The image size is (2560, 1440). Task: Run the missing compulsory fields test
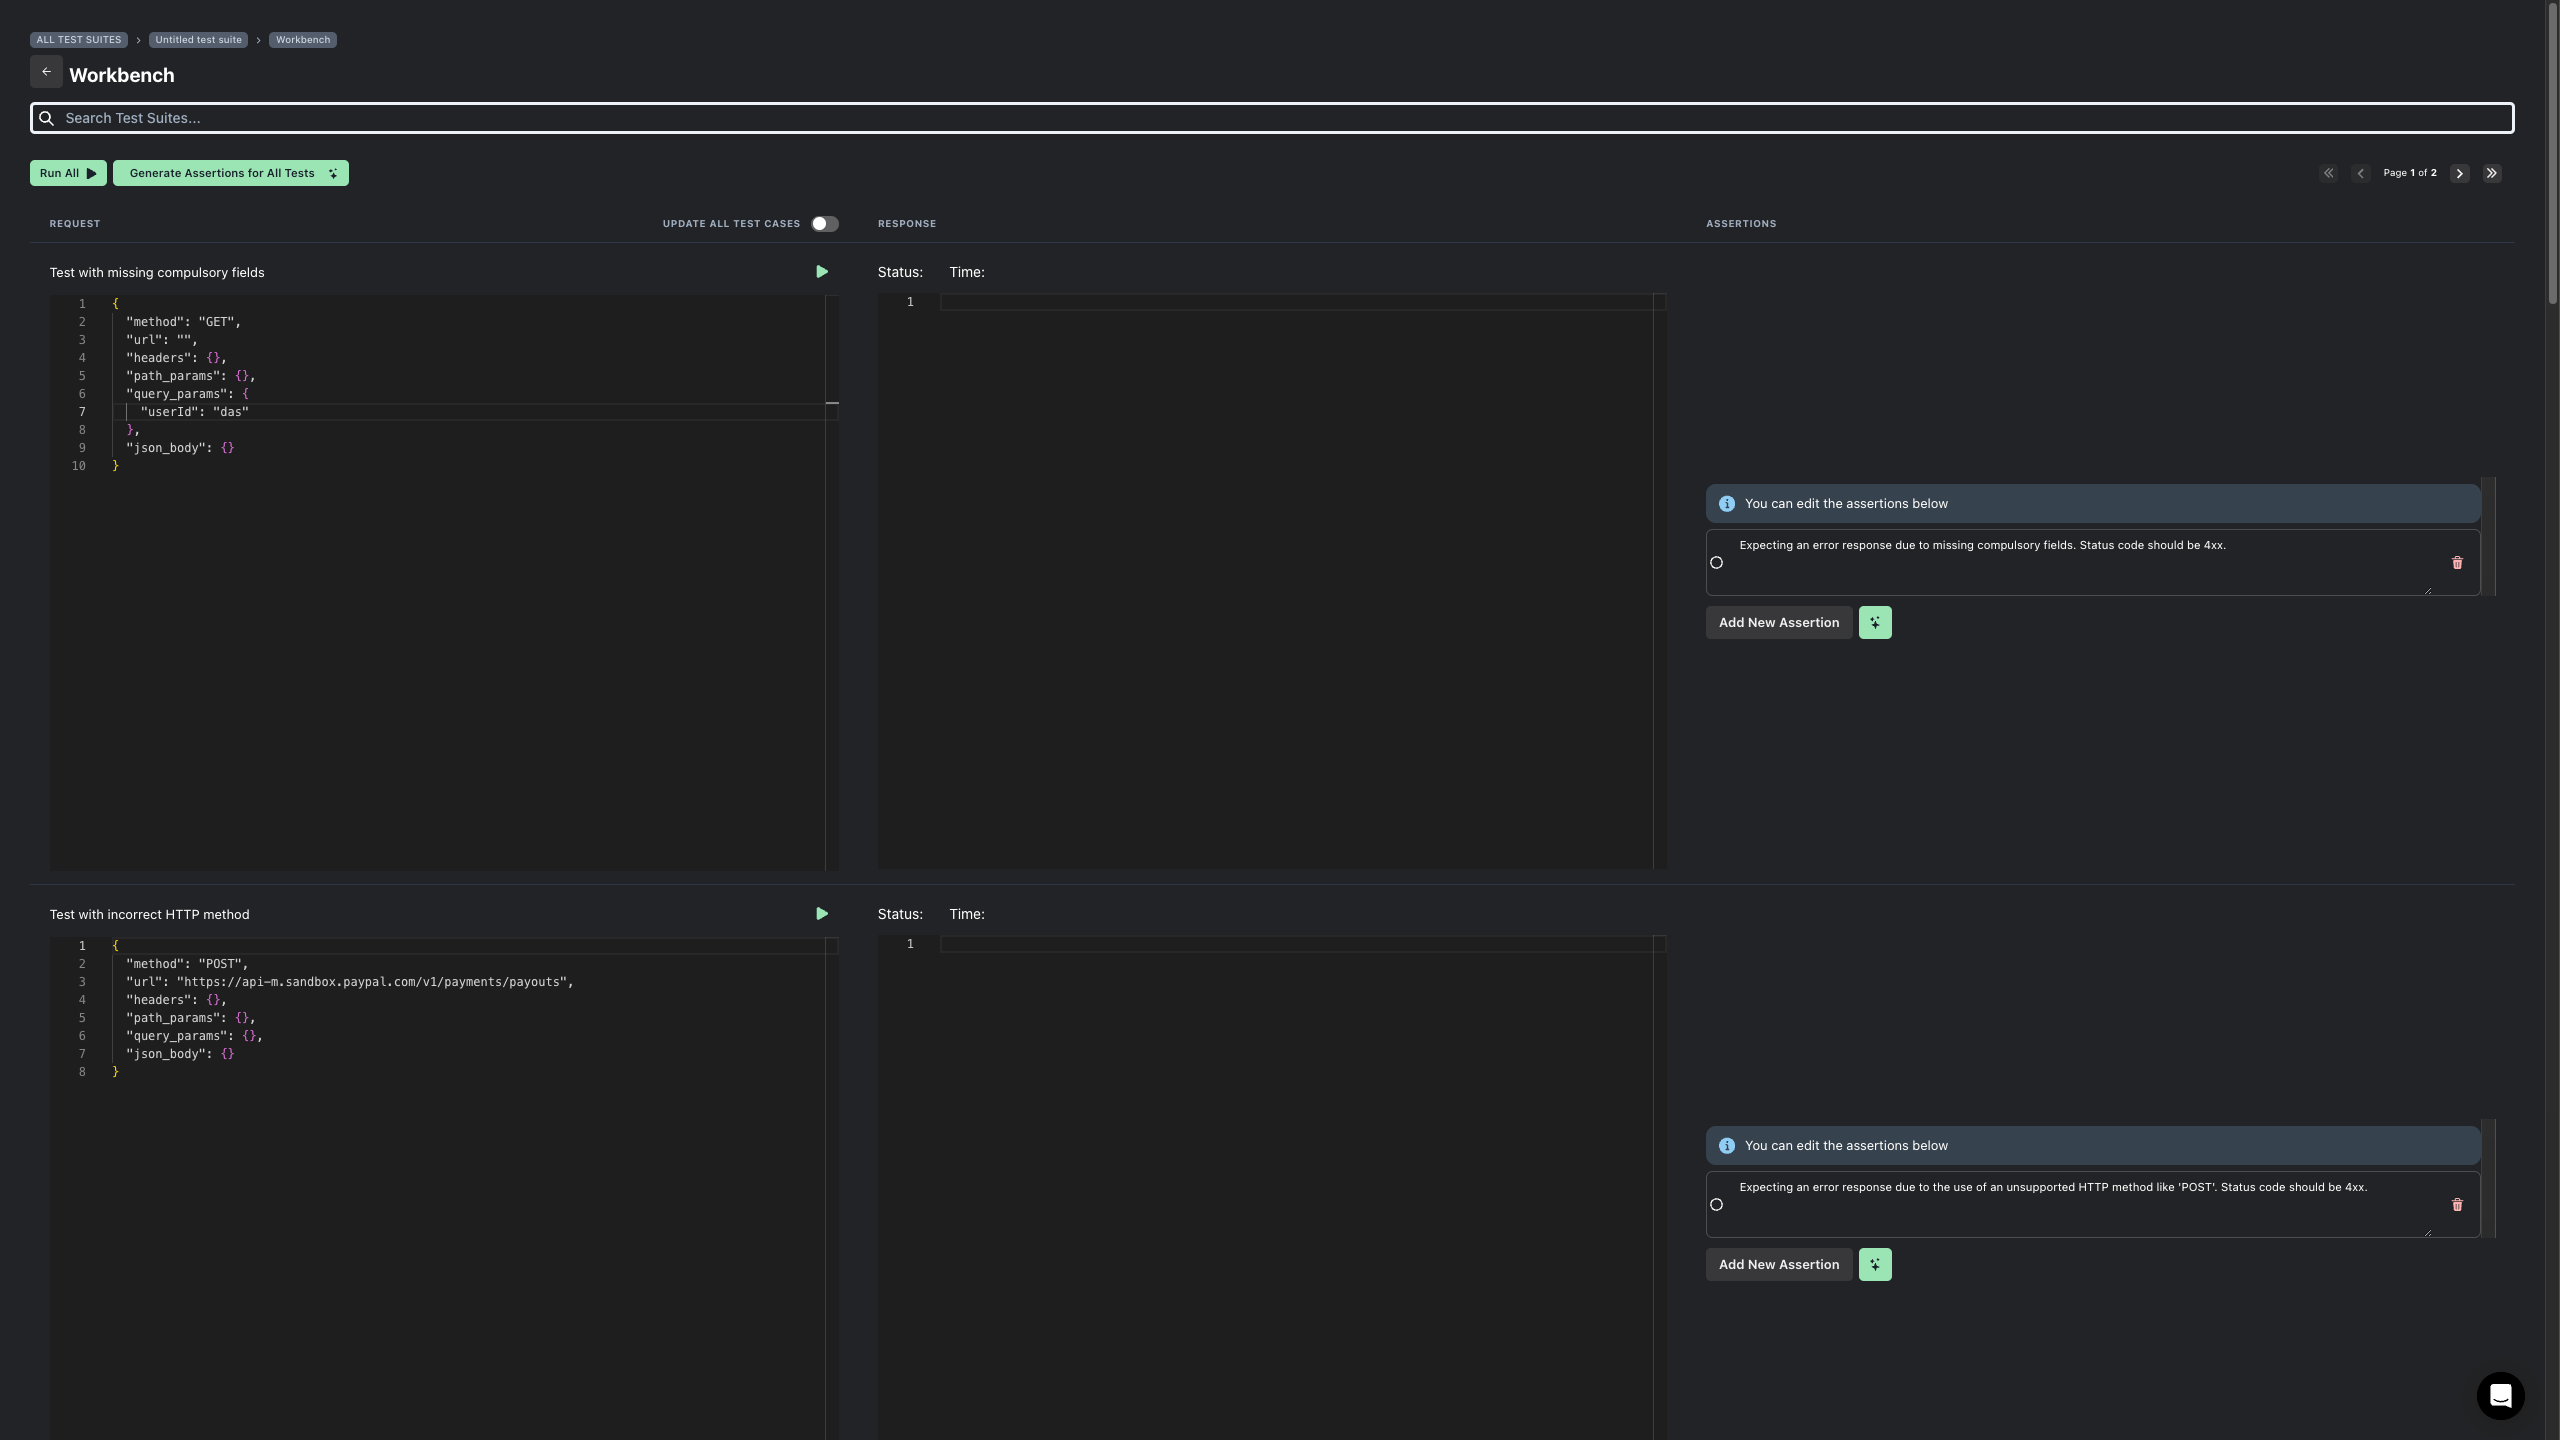822,272
